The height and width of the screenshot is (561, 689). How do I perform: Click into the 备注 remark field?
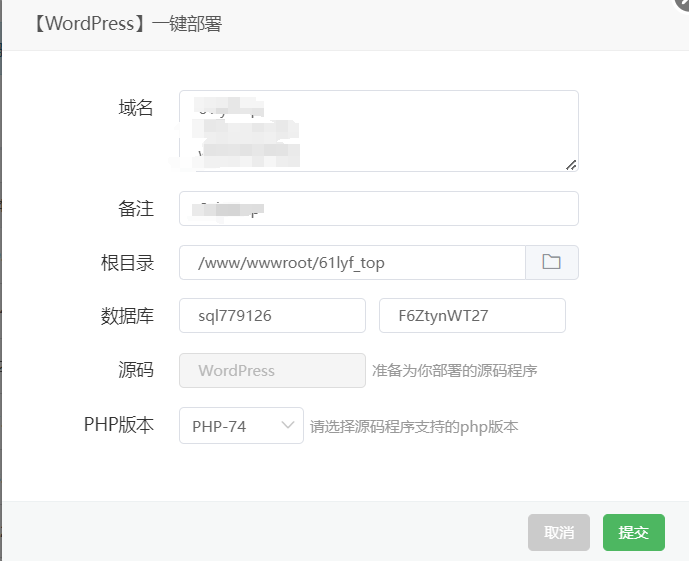coord(378,209)
